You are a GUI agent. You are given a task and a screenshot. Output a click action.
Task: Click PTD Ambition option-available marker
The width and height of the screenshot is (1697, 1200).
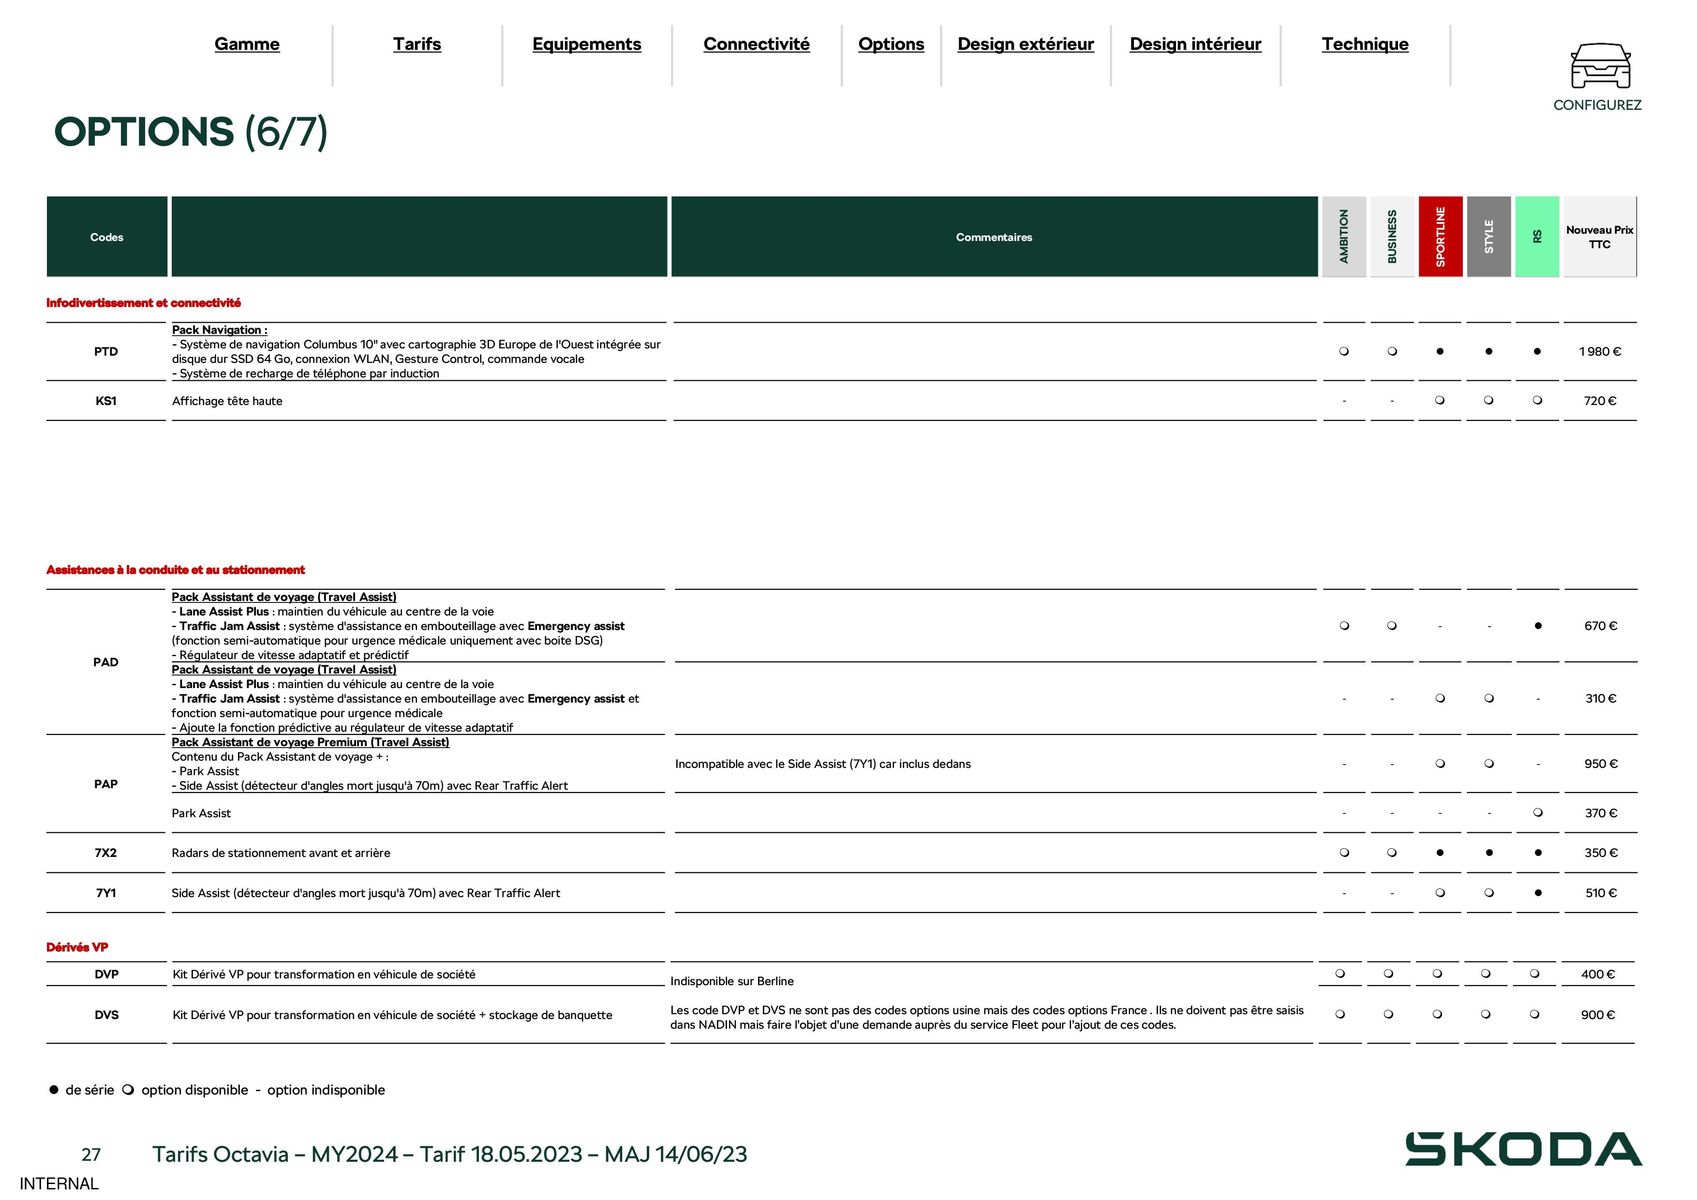1344,352
